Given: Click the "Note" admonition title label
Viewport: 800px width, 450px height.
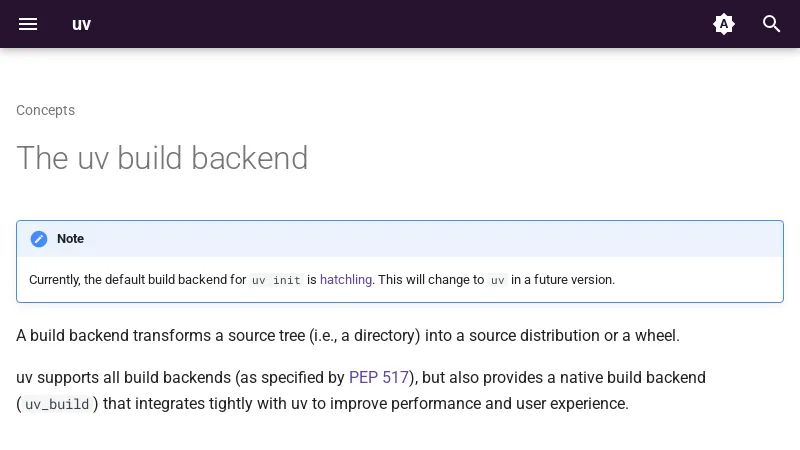Looking at the screenshot, I should coord(70,239).
